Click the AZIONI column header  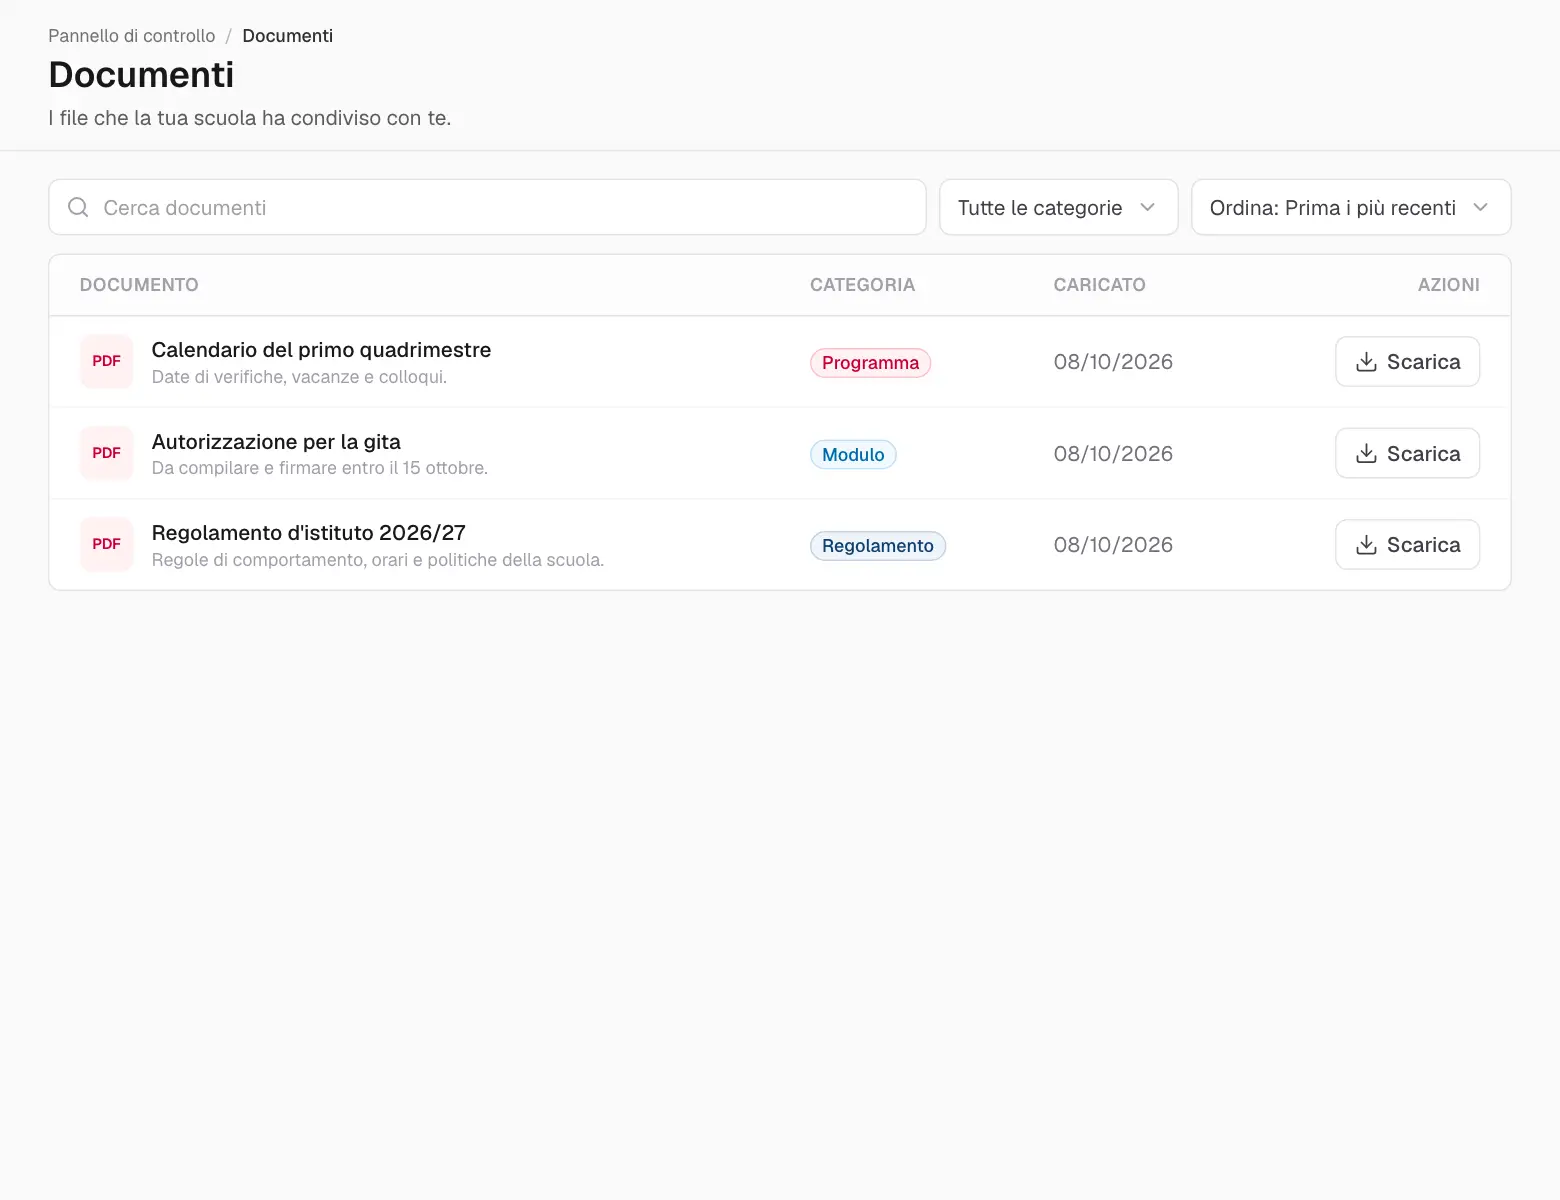1448,285
